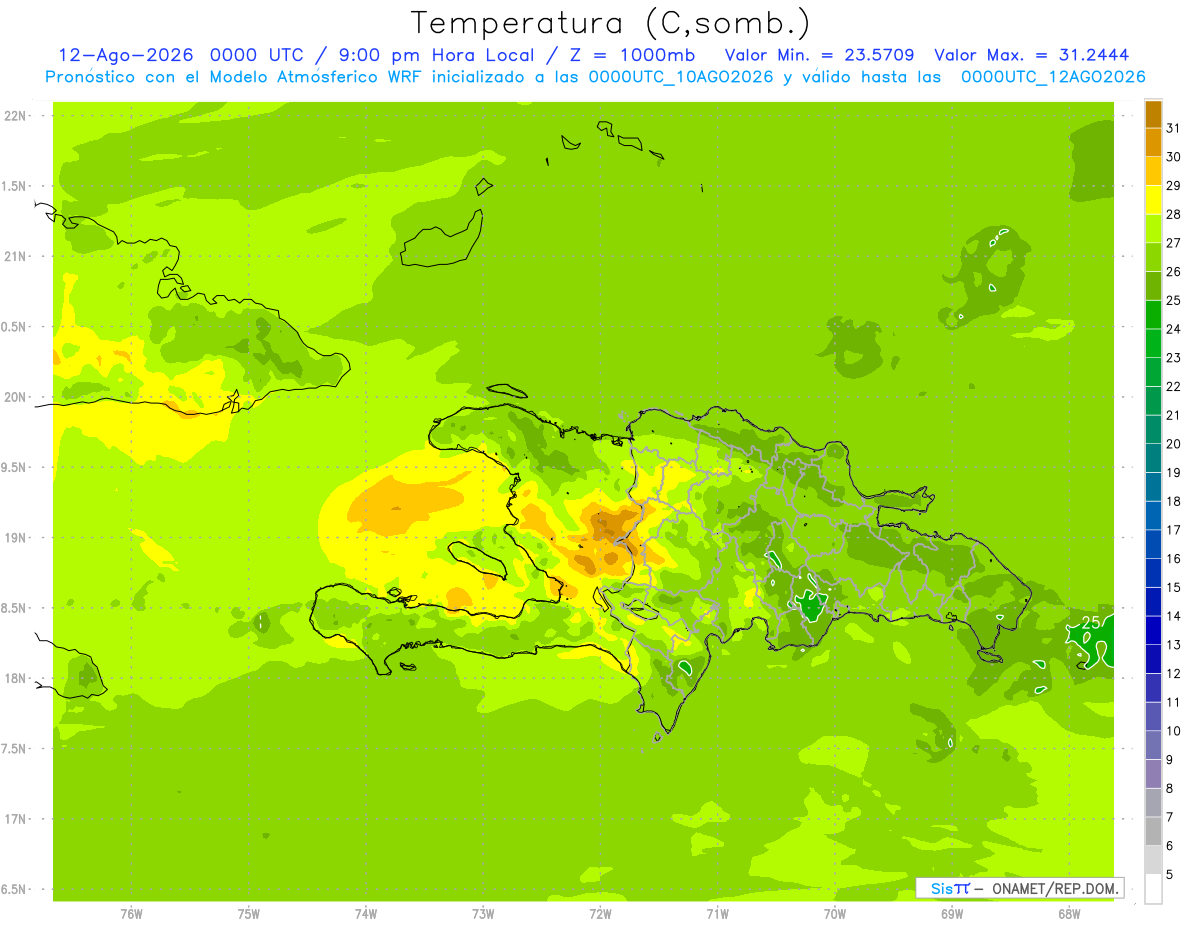The height and width of the screenshot is (927, 1200).
Task: Click the "75W" longitude axis label
Action: (249, 914)
